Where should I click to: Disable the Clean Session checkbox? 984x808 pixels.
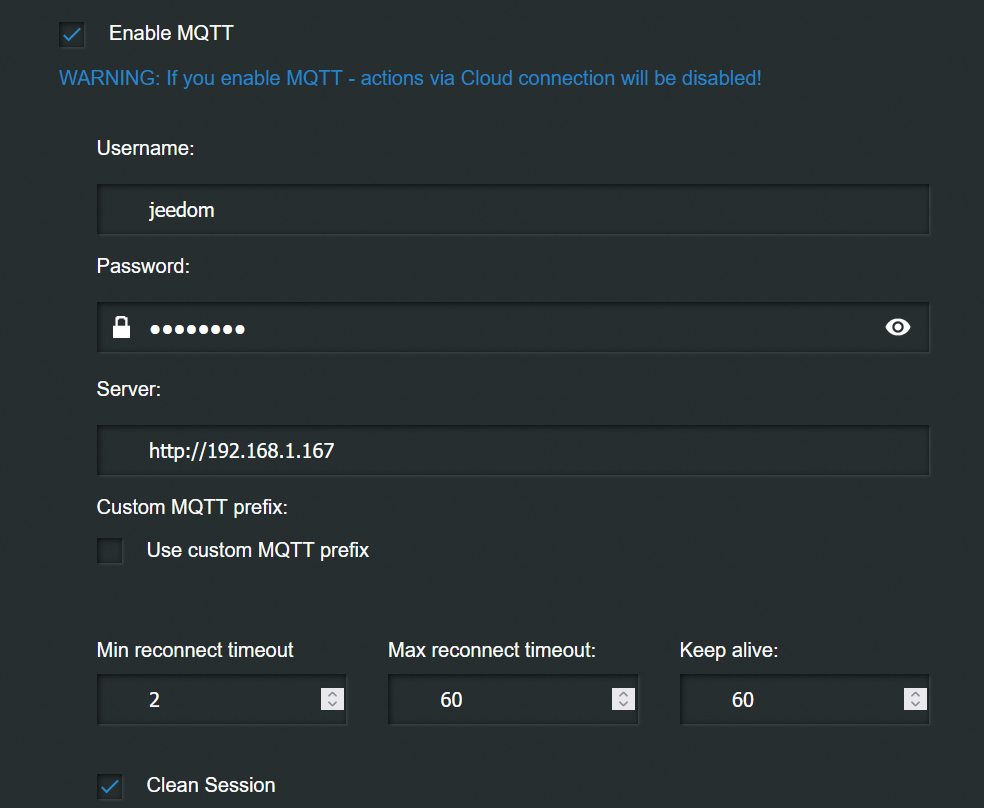[x=110, y=786]
